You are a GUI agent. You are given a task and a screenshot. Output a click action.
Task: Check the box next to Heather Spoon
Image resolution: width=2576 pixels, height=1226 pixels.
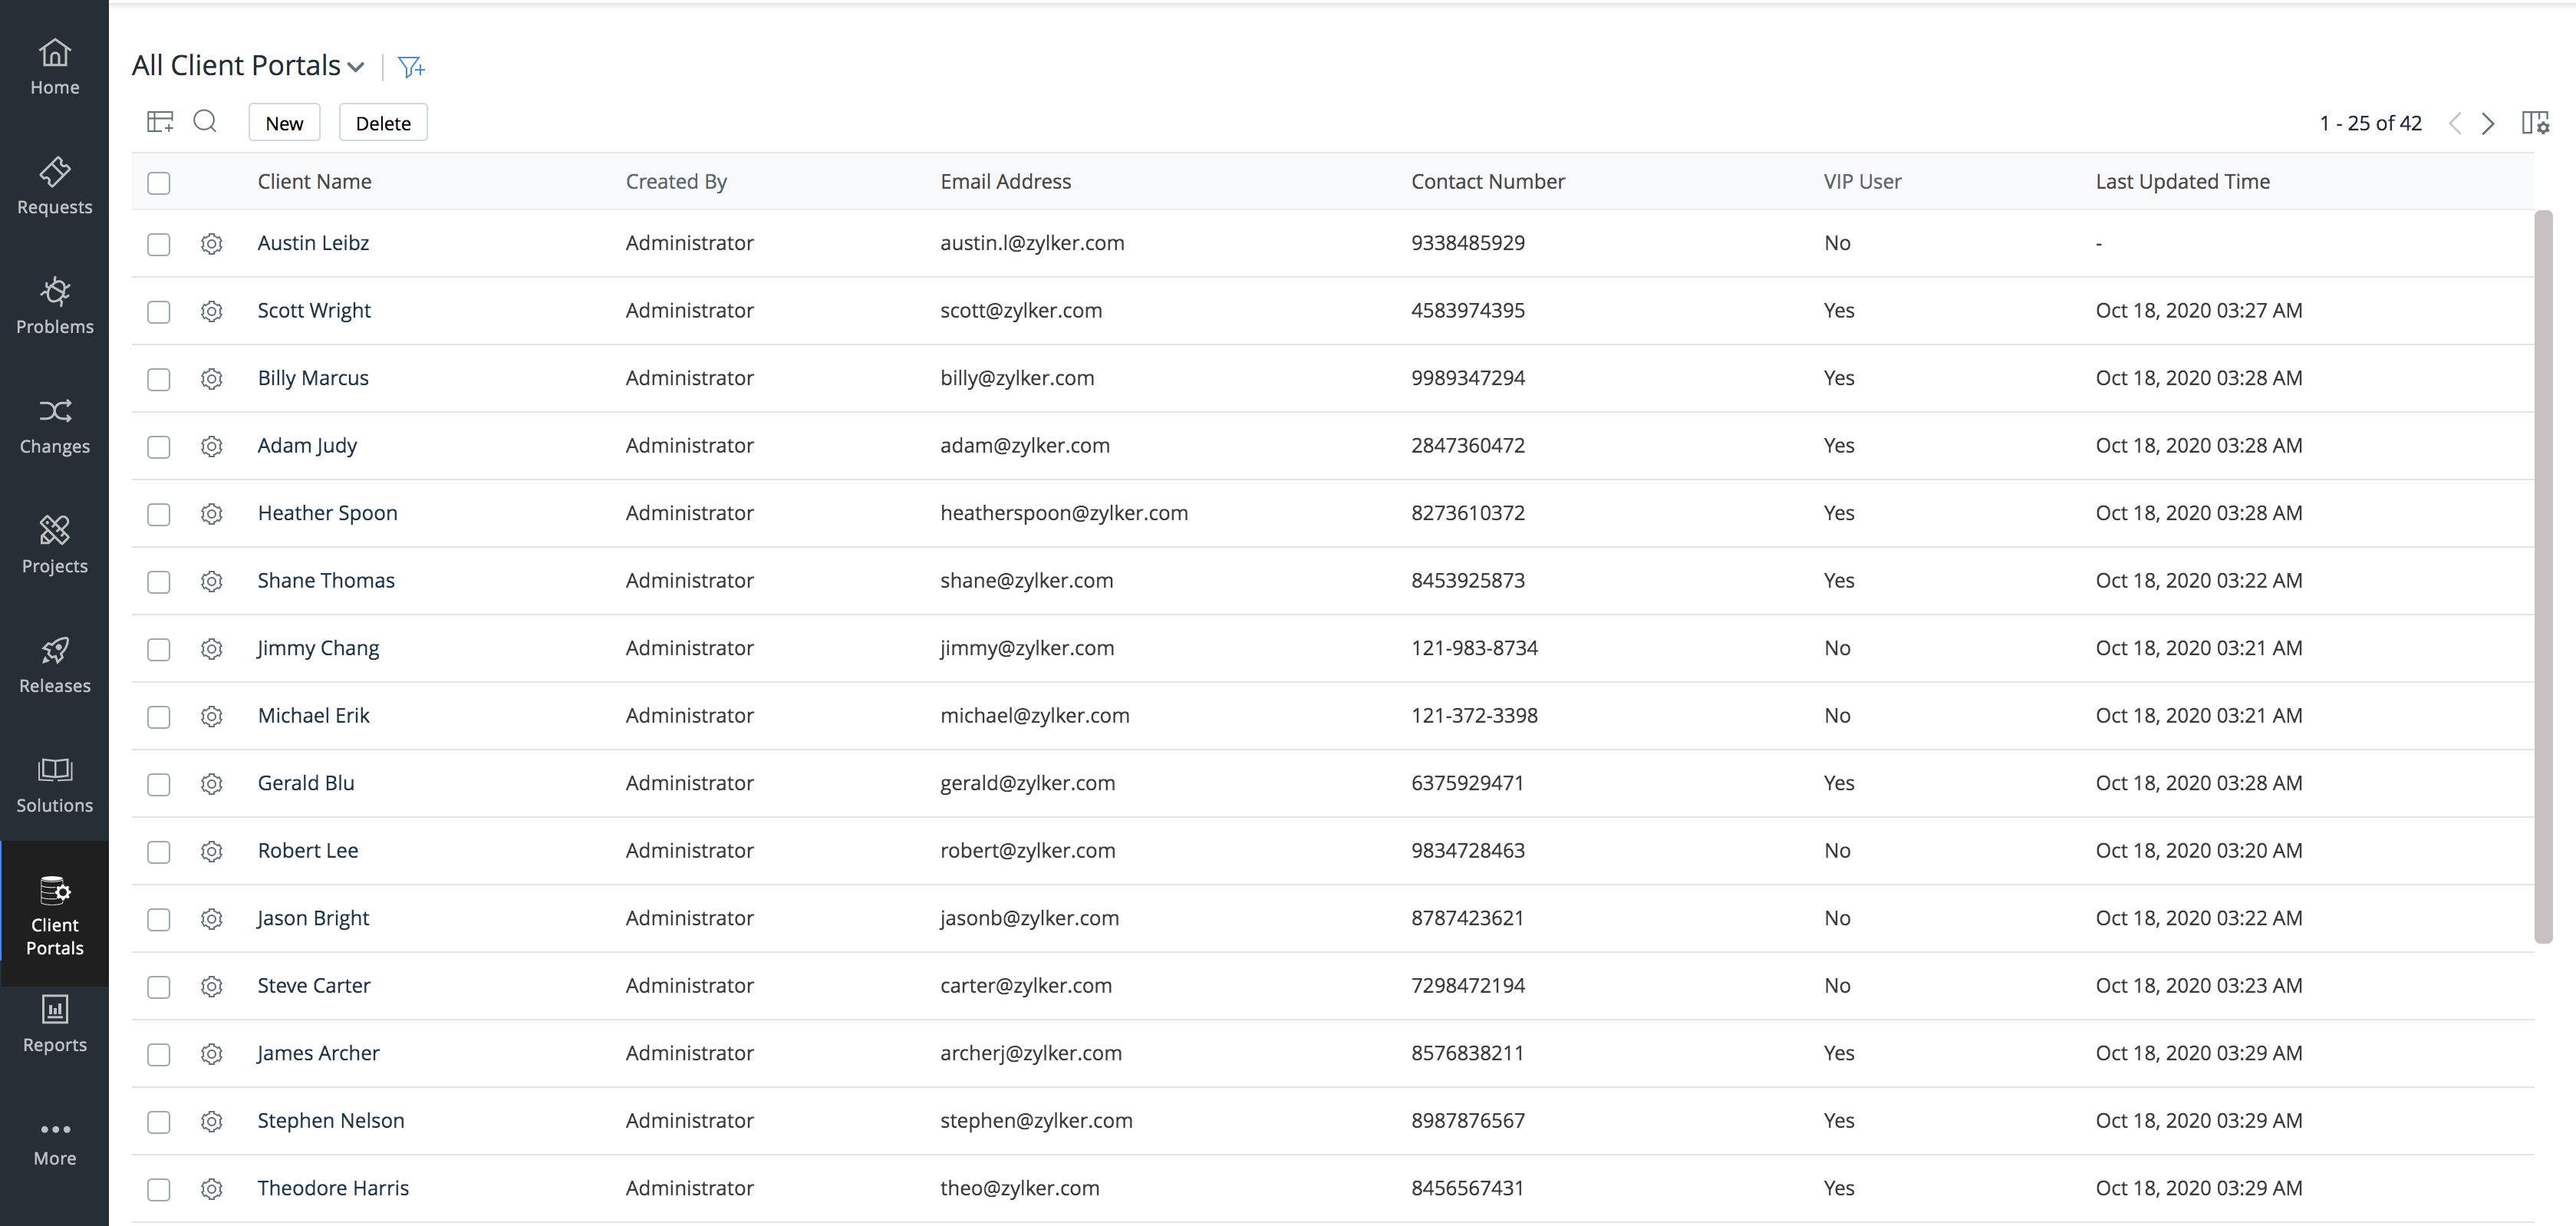click(x=159, y=514)
